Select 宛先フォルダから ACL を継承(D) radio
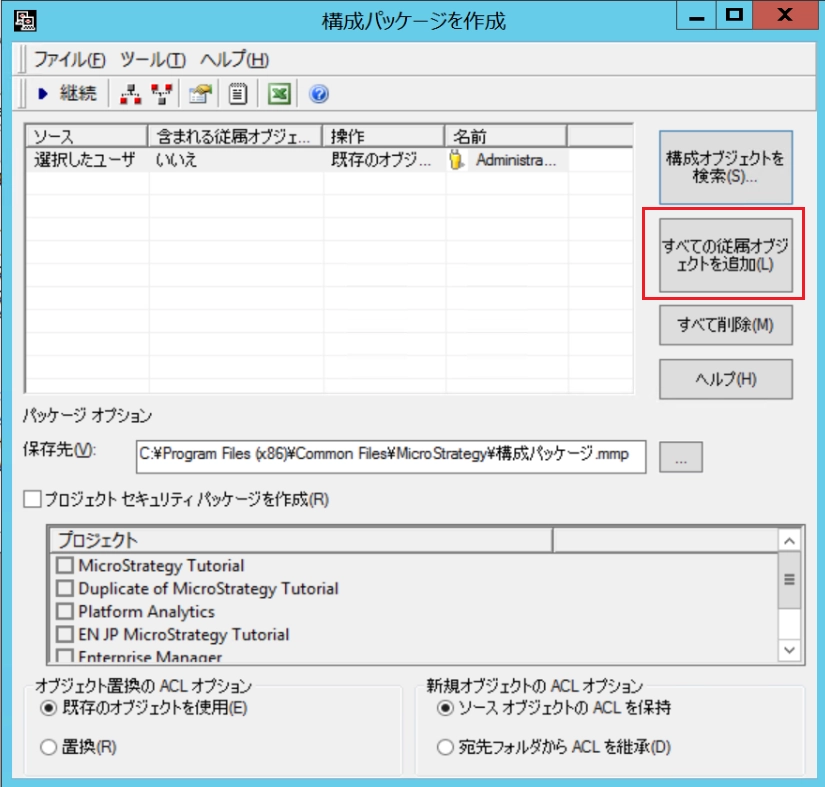Image resolution: width=825 pixels, height=787 pixels. pos(445,747)
